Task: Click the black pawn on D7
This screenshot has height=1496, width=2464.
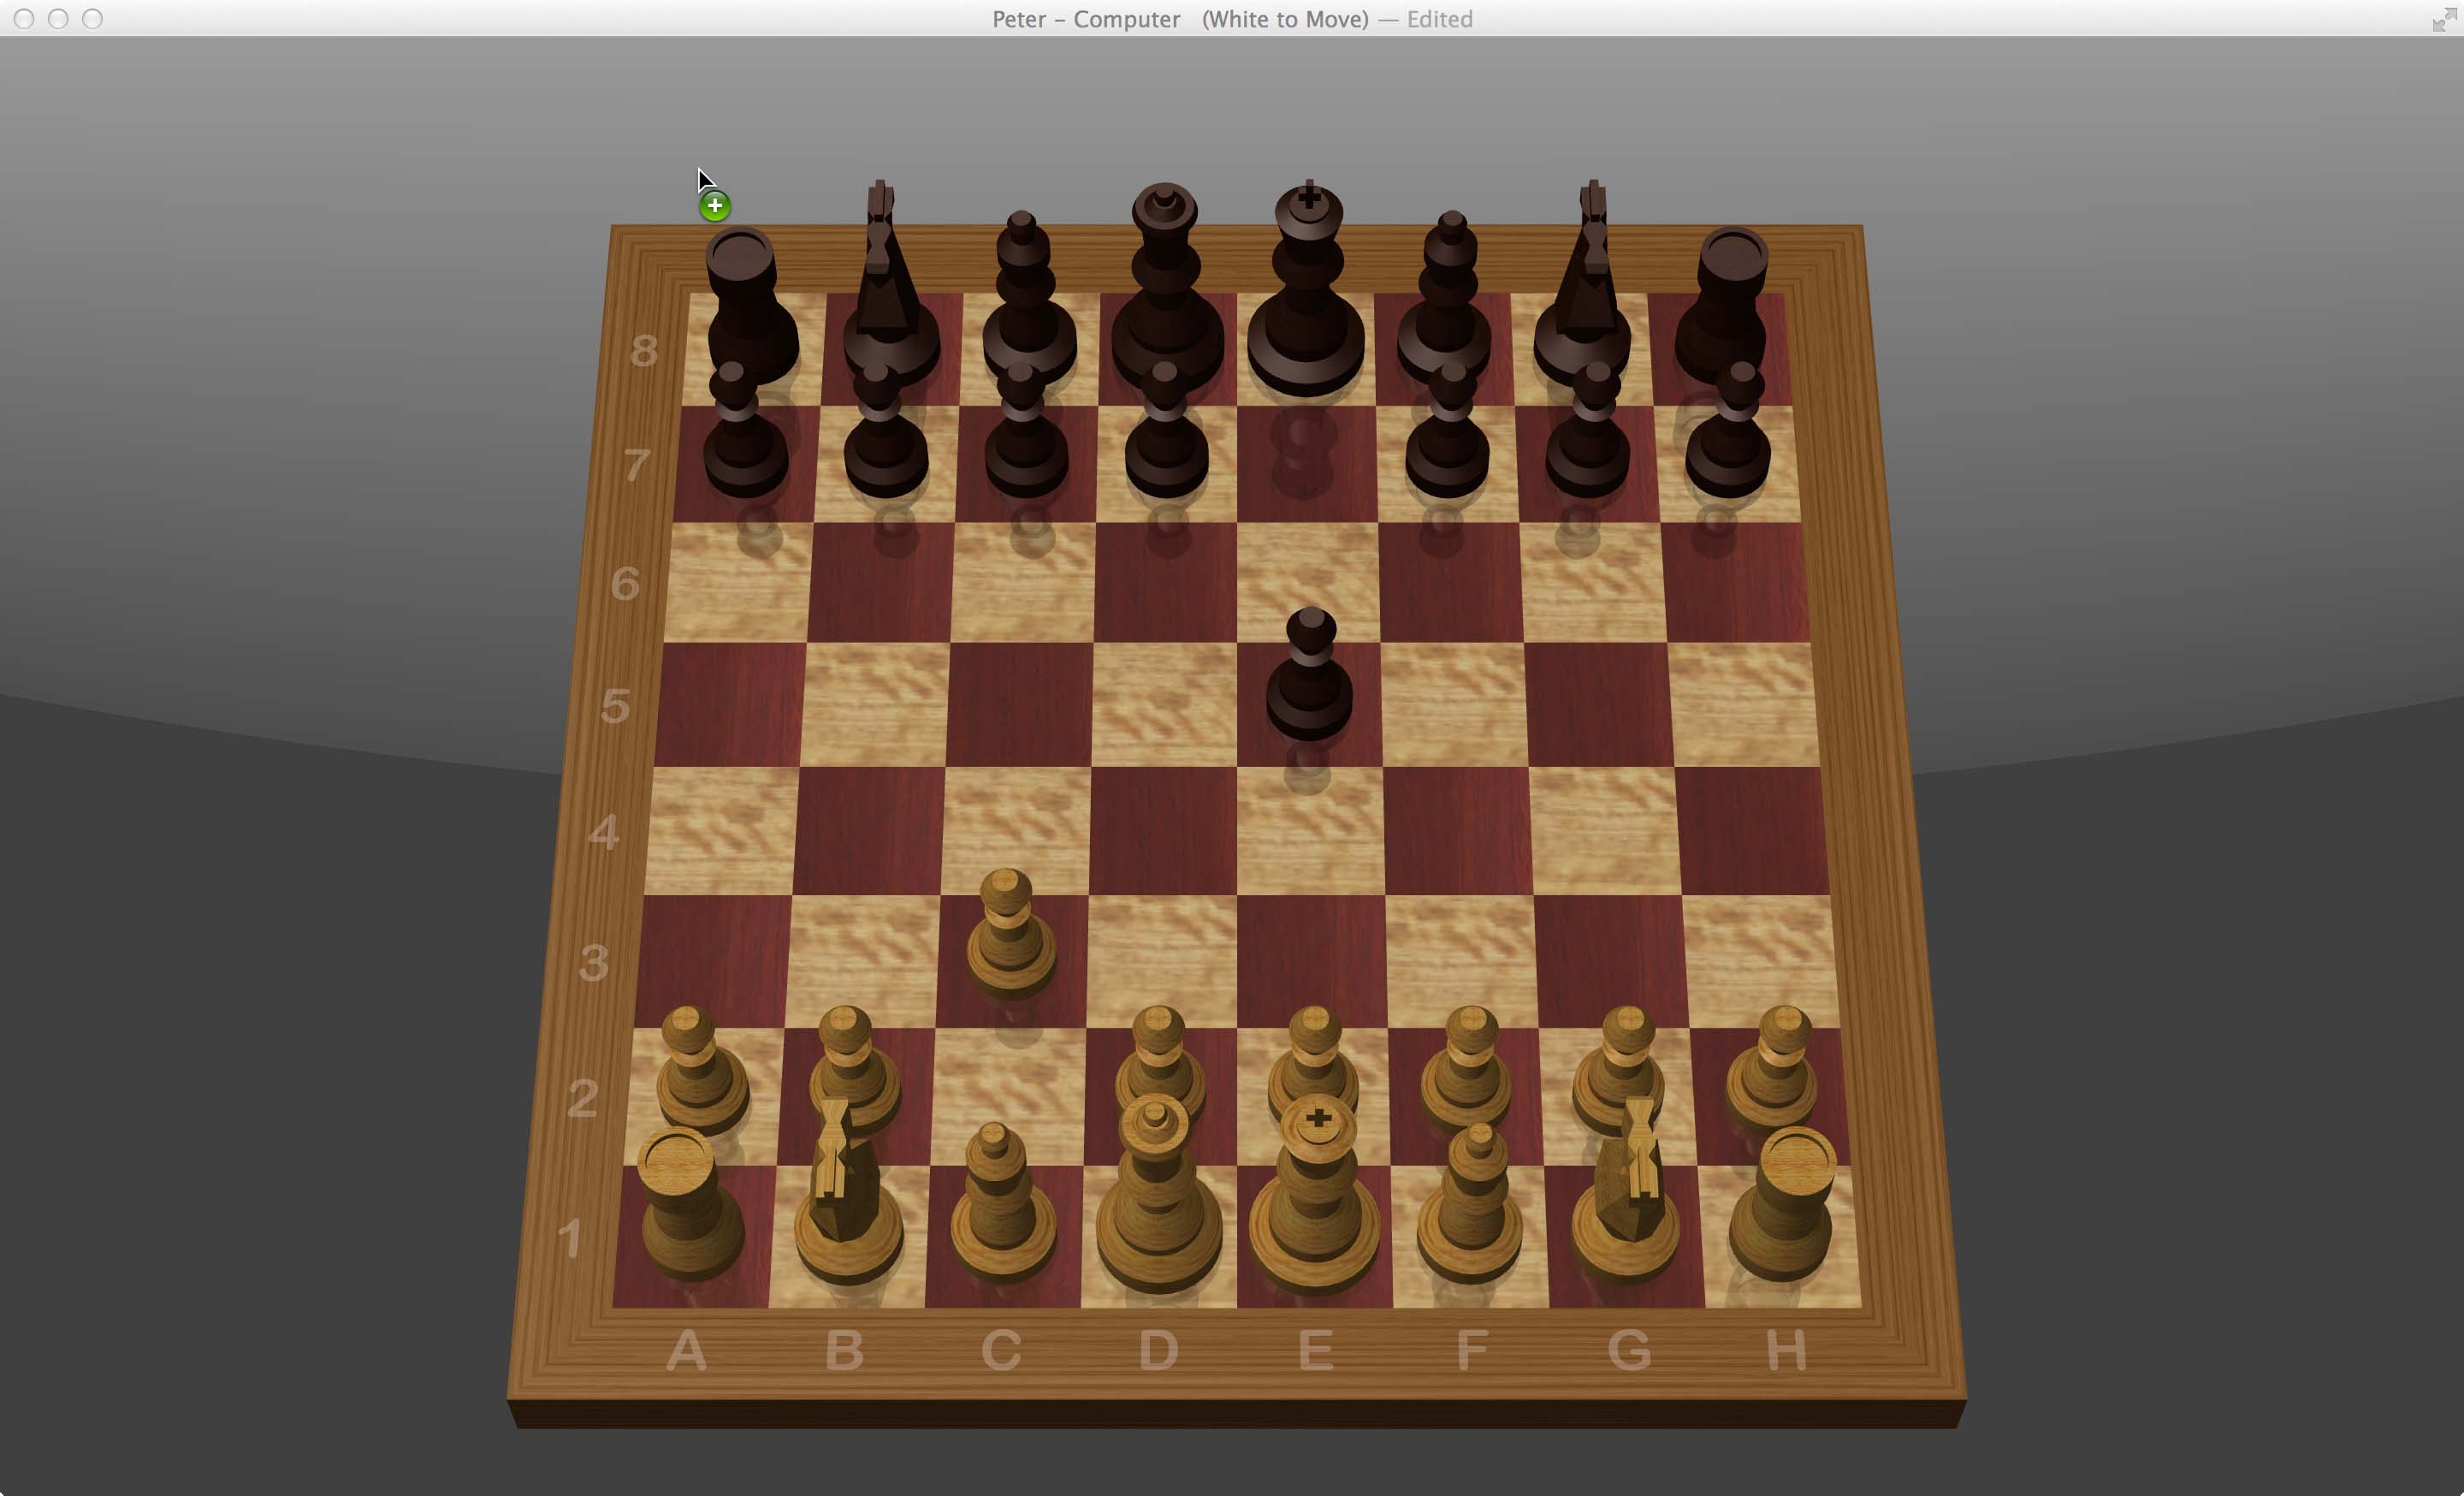Action: pos(1167,431)
